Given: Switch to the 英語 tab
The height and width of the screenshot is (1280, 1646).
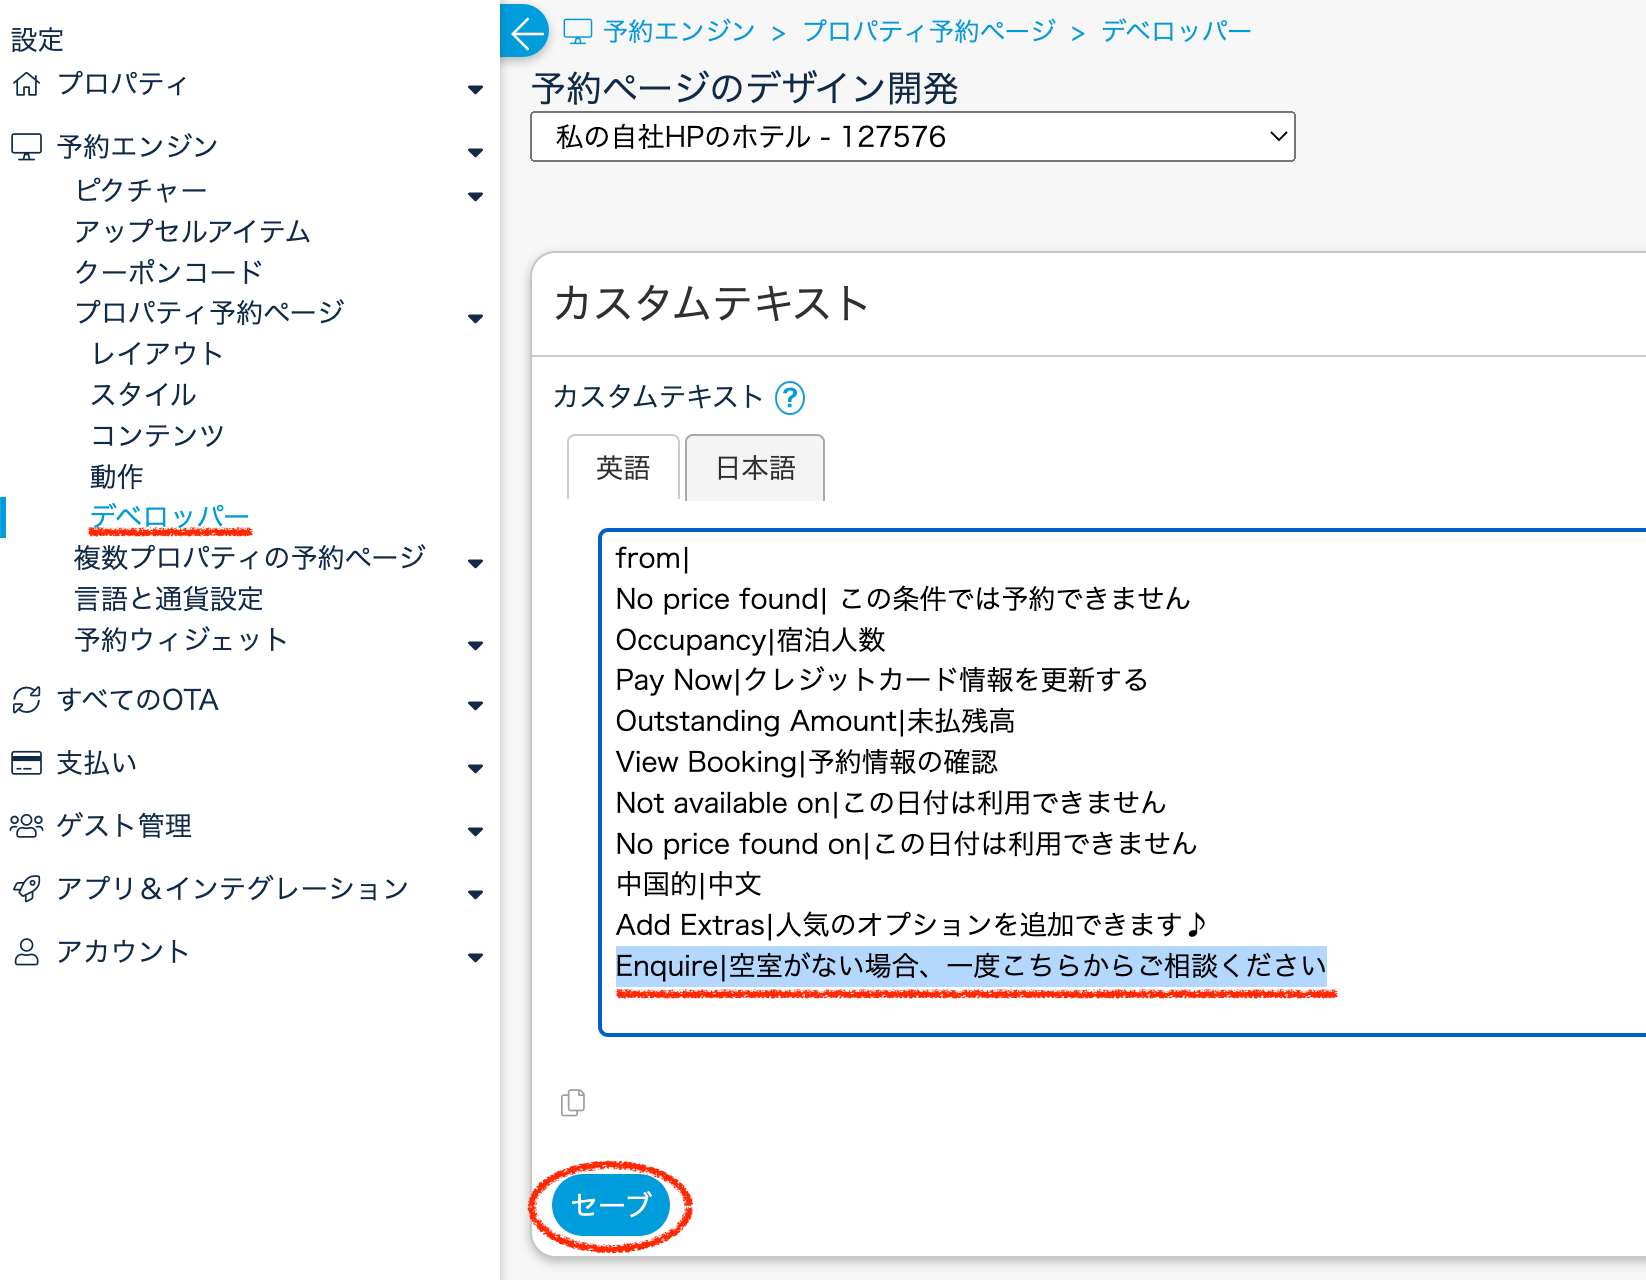Looking at the screenshot, I should click(x=623, y=468).
